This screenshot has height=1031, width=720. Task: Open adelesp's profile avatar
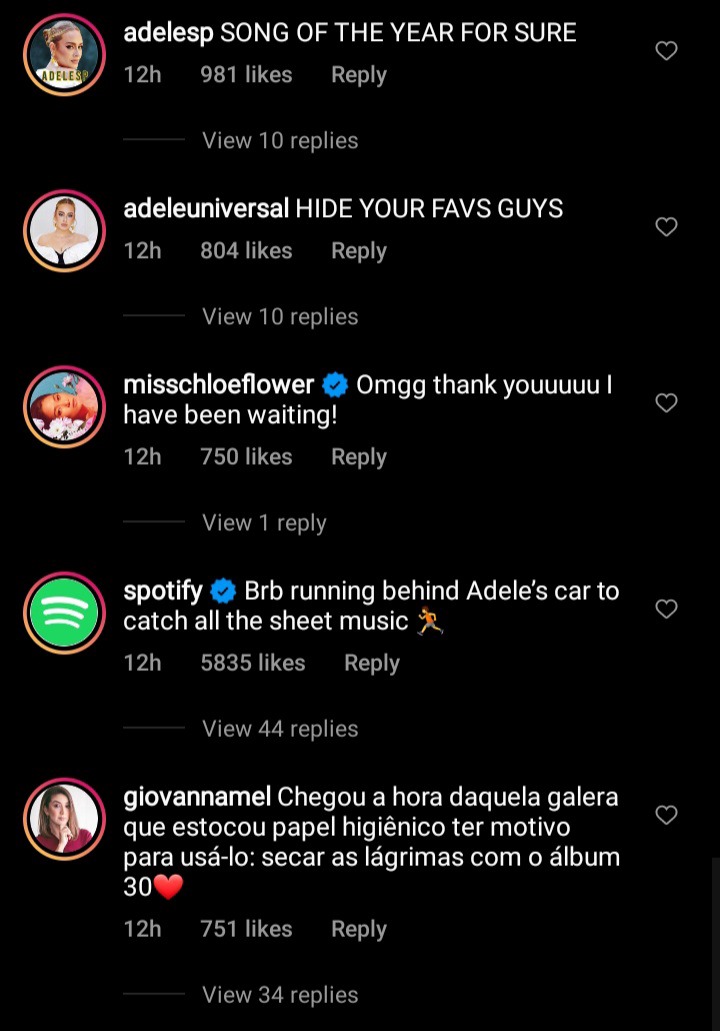click(64, 55)
